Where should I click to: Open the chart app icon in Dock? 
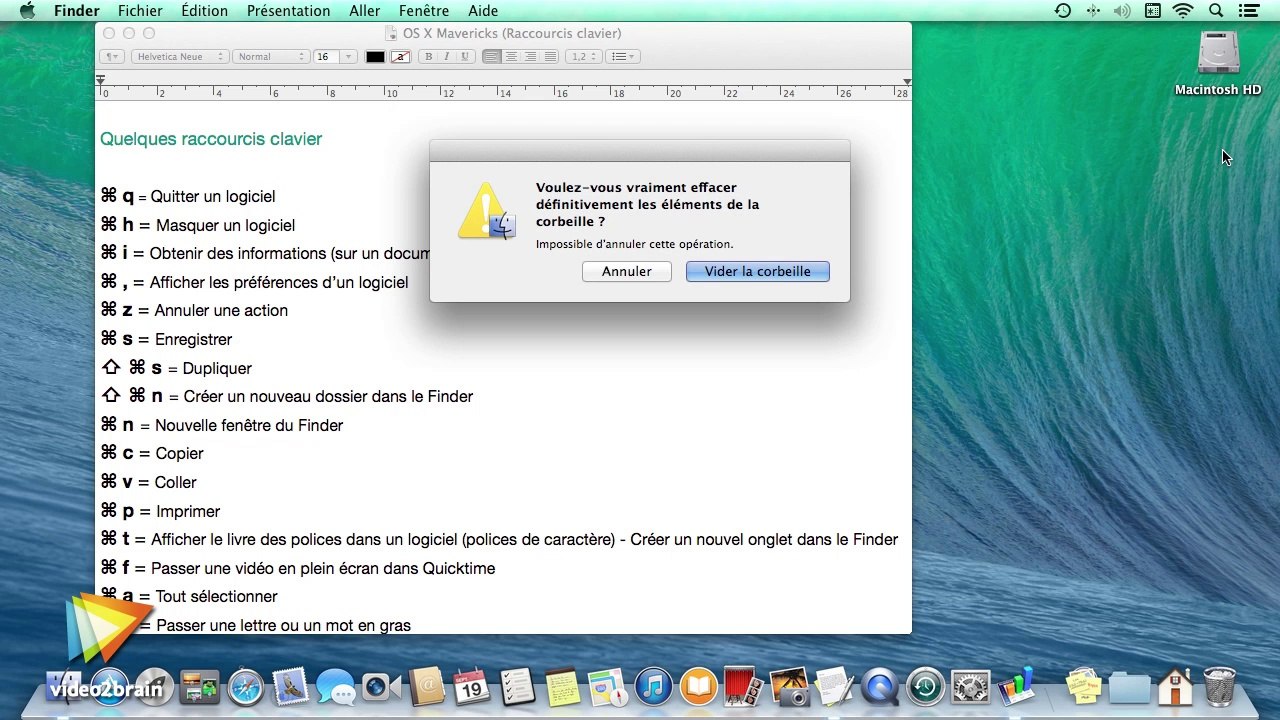point(1016,686)
